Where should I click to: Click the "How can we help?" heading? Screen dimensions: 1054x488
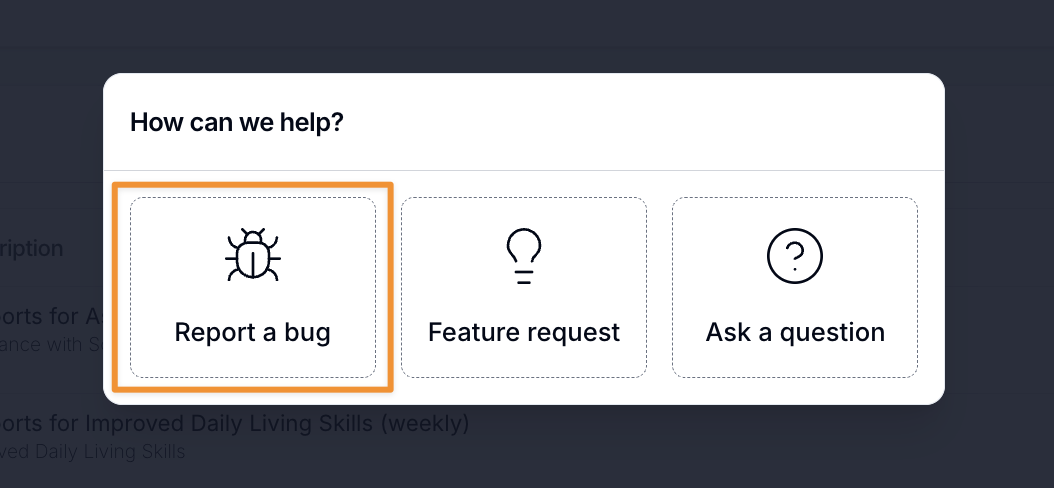pos(236,123)
